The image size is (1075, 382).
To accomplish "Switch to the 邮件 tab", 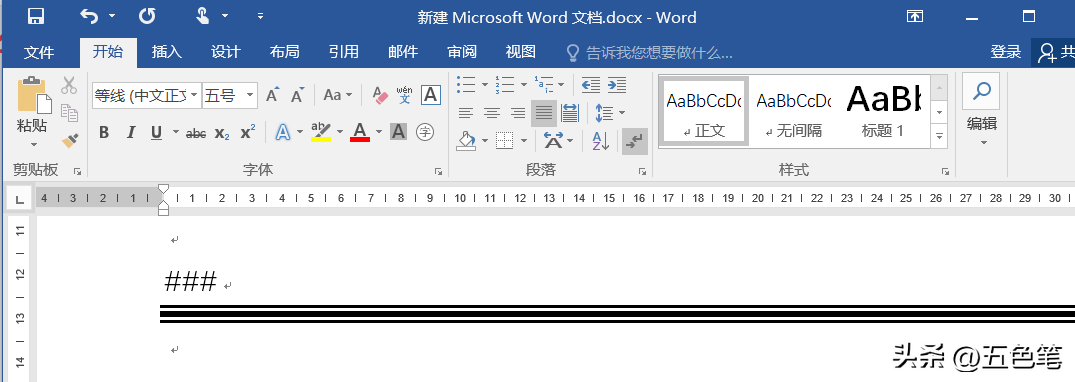I will pos(403,52).
